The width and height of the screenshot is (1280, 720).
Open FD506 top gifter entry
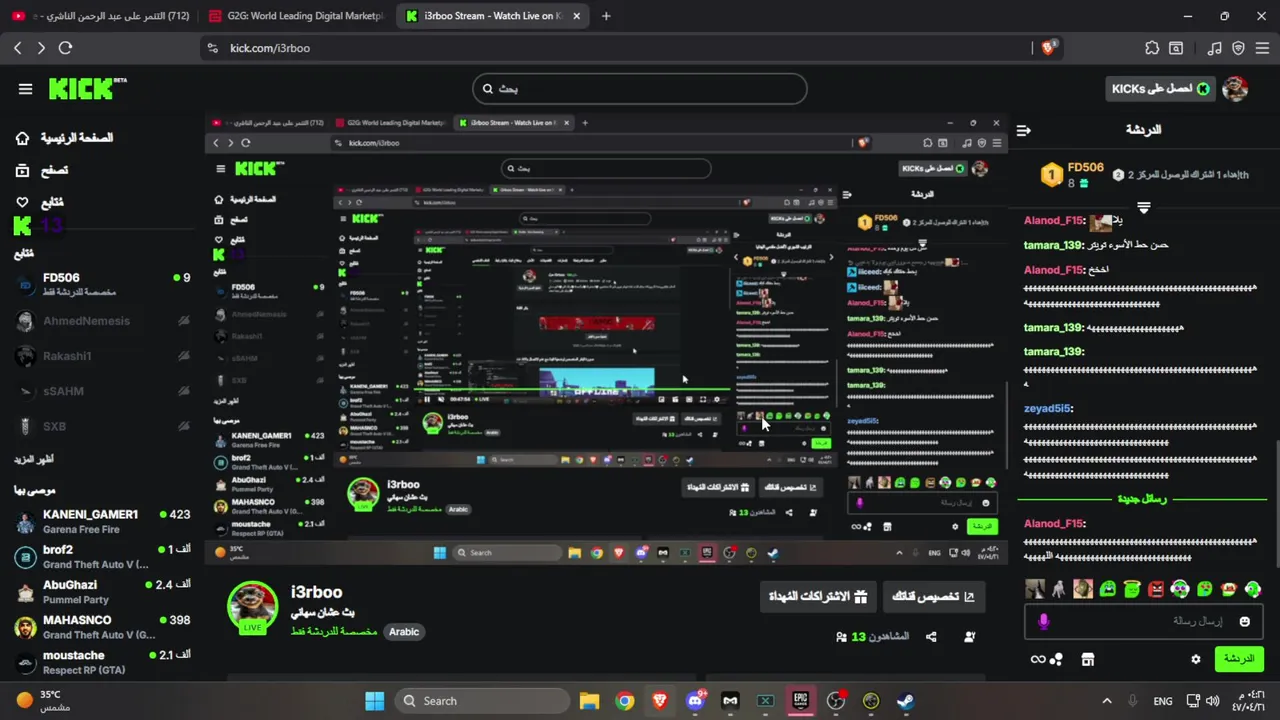[x=1073, y=175]
